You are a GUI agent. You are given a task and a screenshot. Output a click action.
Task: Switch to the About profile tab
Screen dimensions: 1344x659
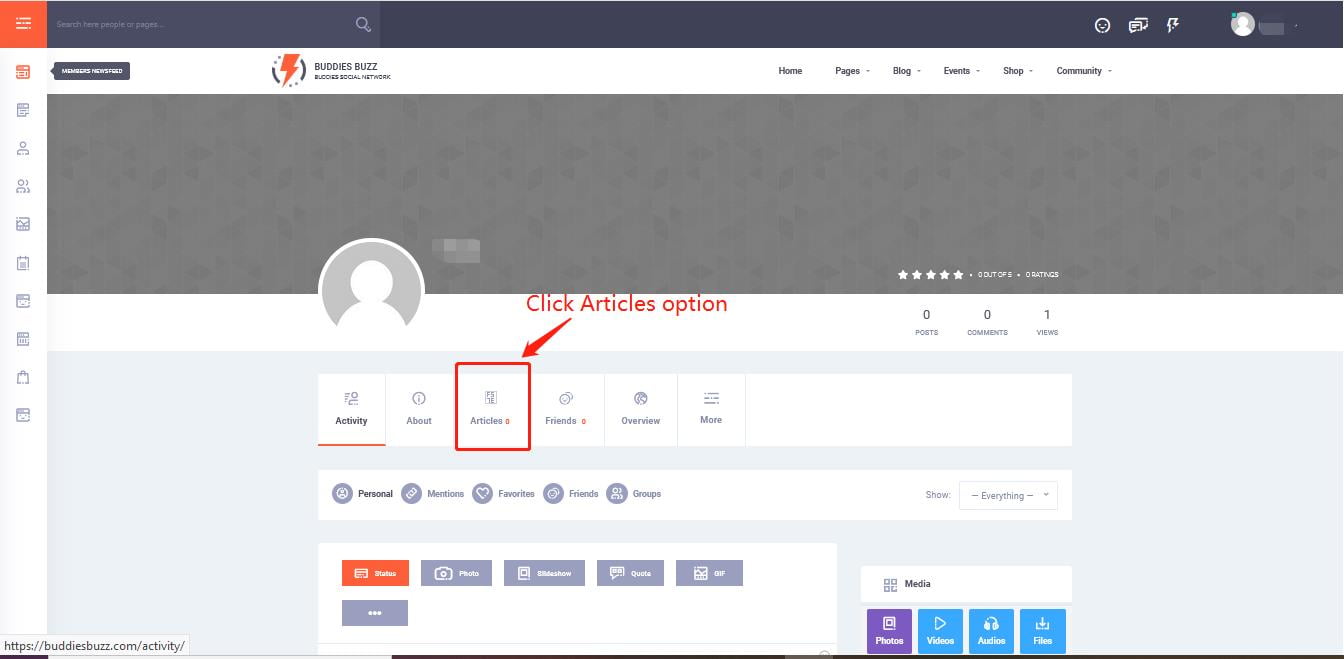(419, 408)
